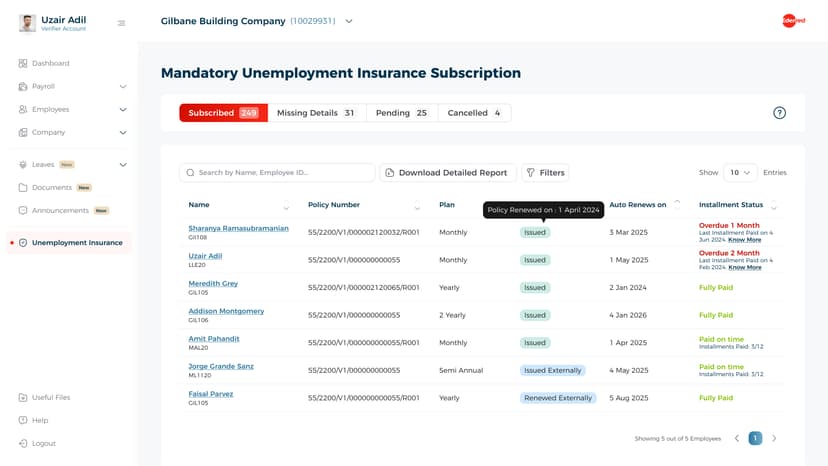The height and width of the screenshot is (466, 828).
Task: Click the Company sidebar icon
Action: pyautogui.click(x=23, y=132)
